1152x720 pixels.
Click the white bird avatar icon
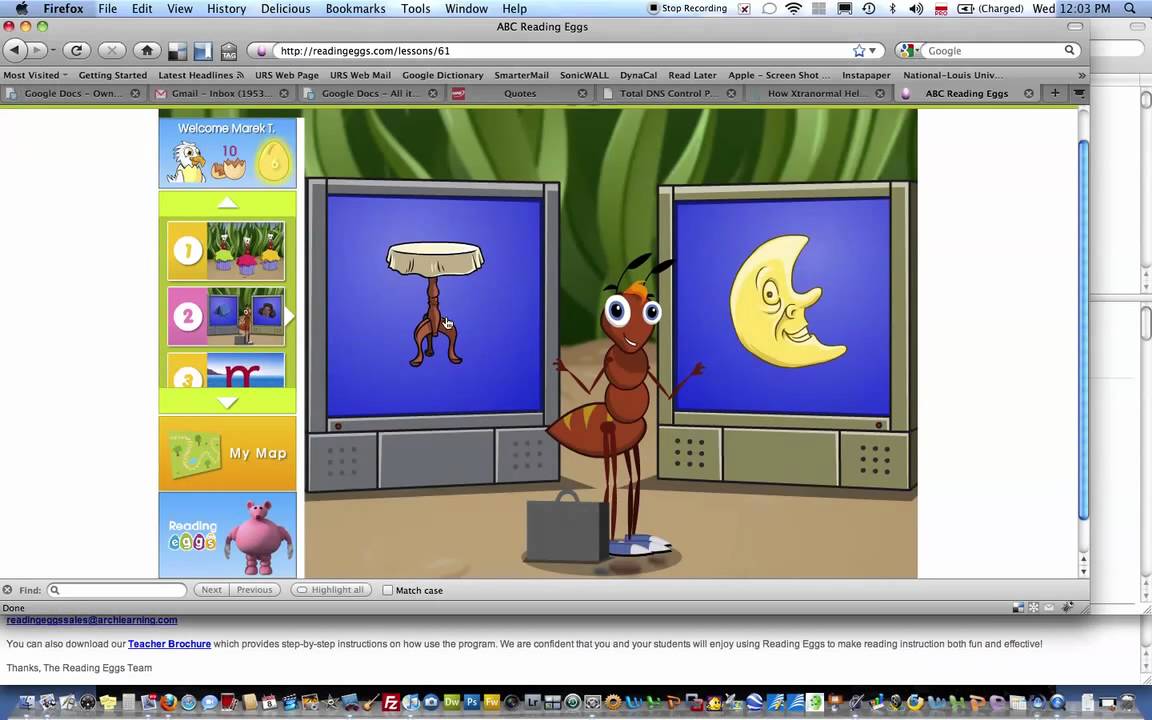pos(186,162)
